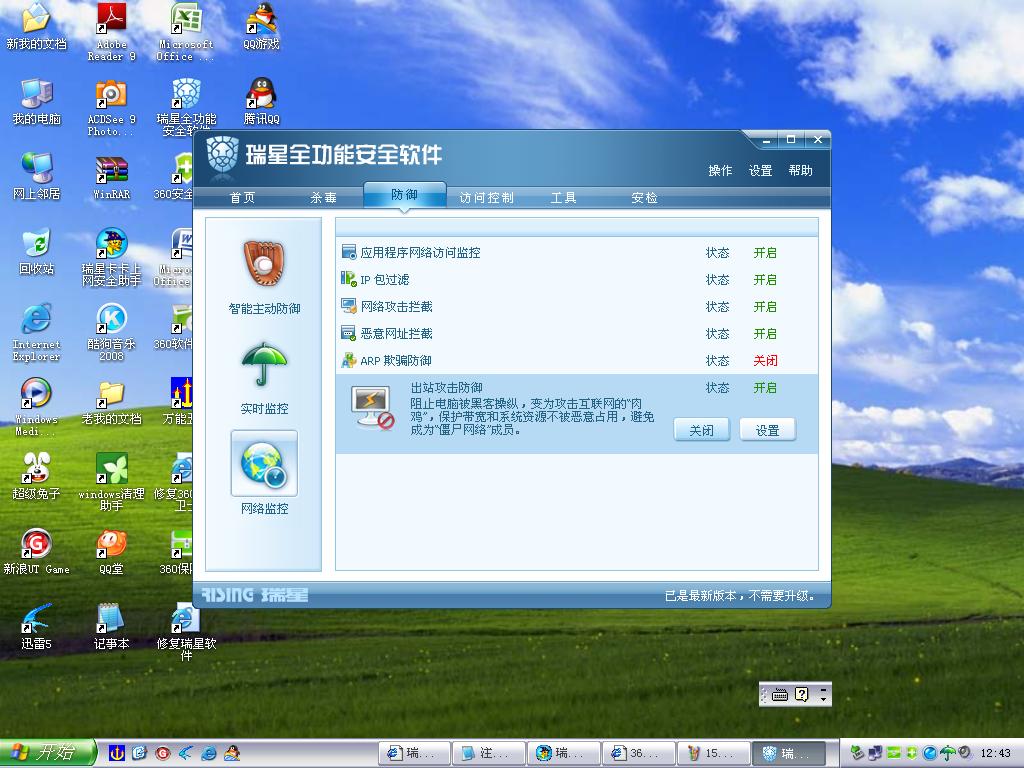Click the taskbar clock showing 12:43
Image resolution: width=1024 pixels, height=768 pixels.
995,753
